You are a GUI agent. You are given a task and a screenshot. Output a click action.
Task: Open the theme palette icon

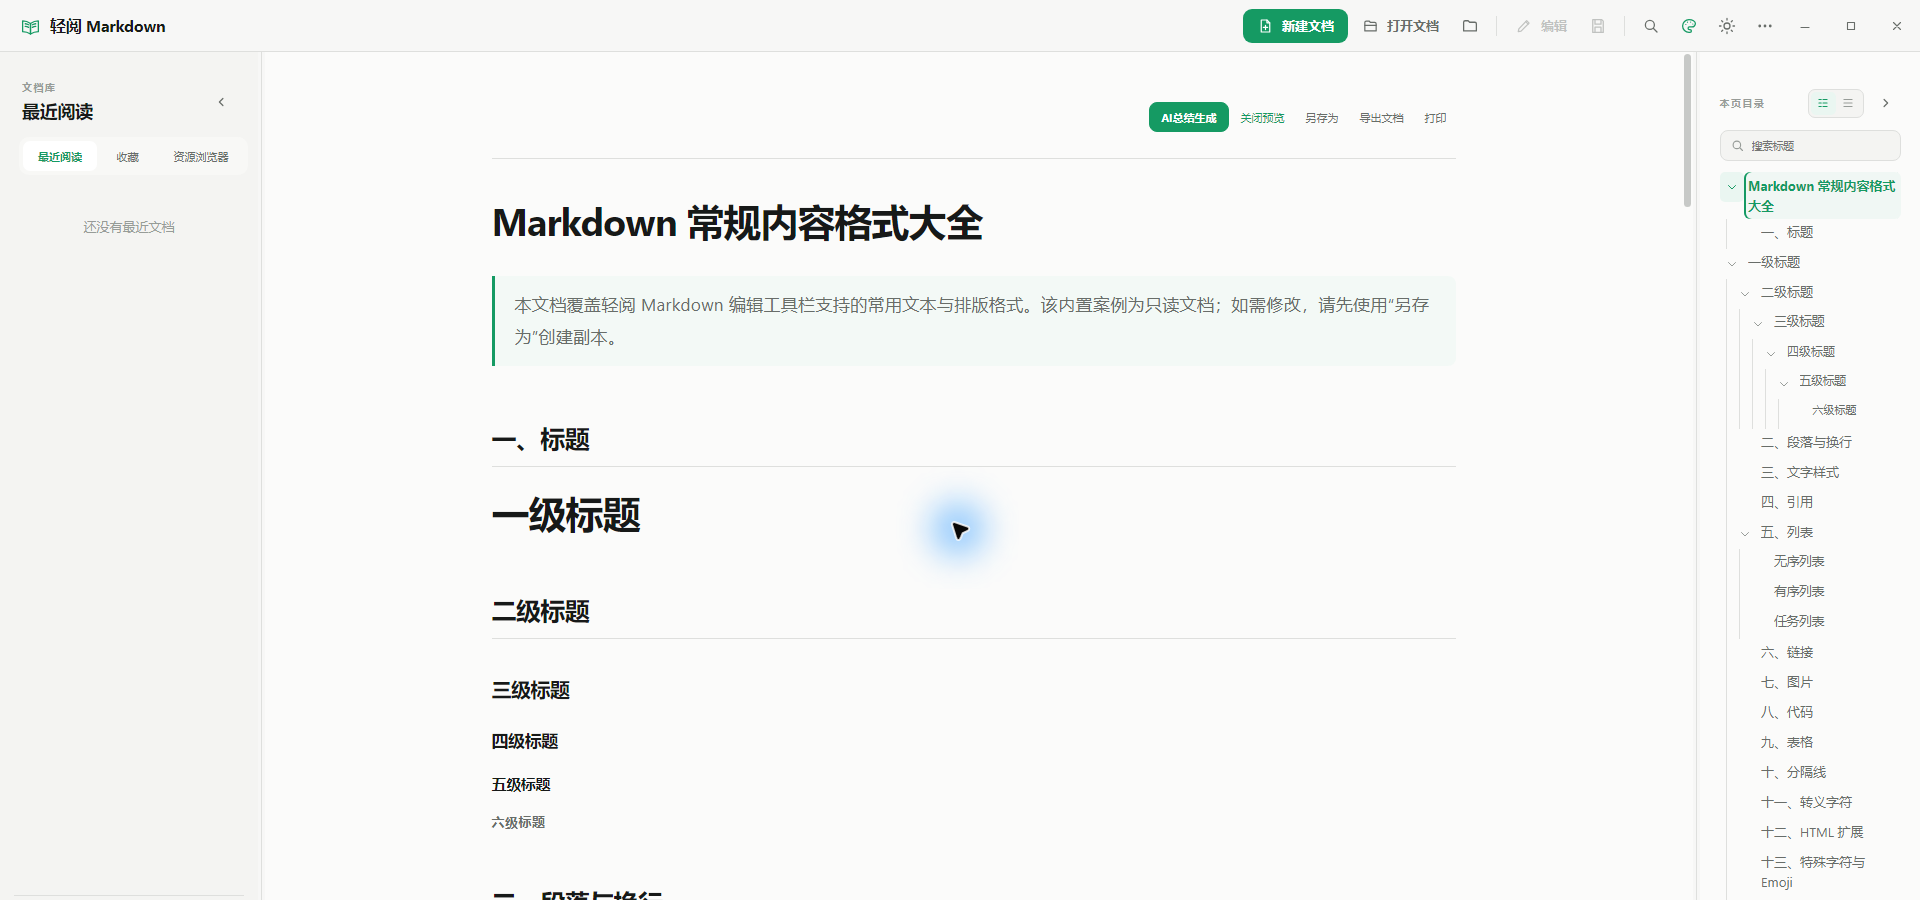click(x=1689, y=26)
